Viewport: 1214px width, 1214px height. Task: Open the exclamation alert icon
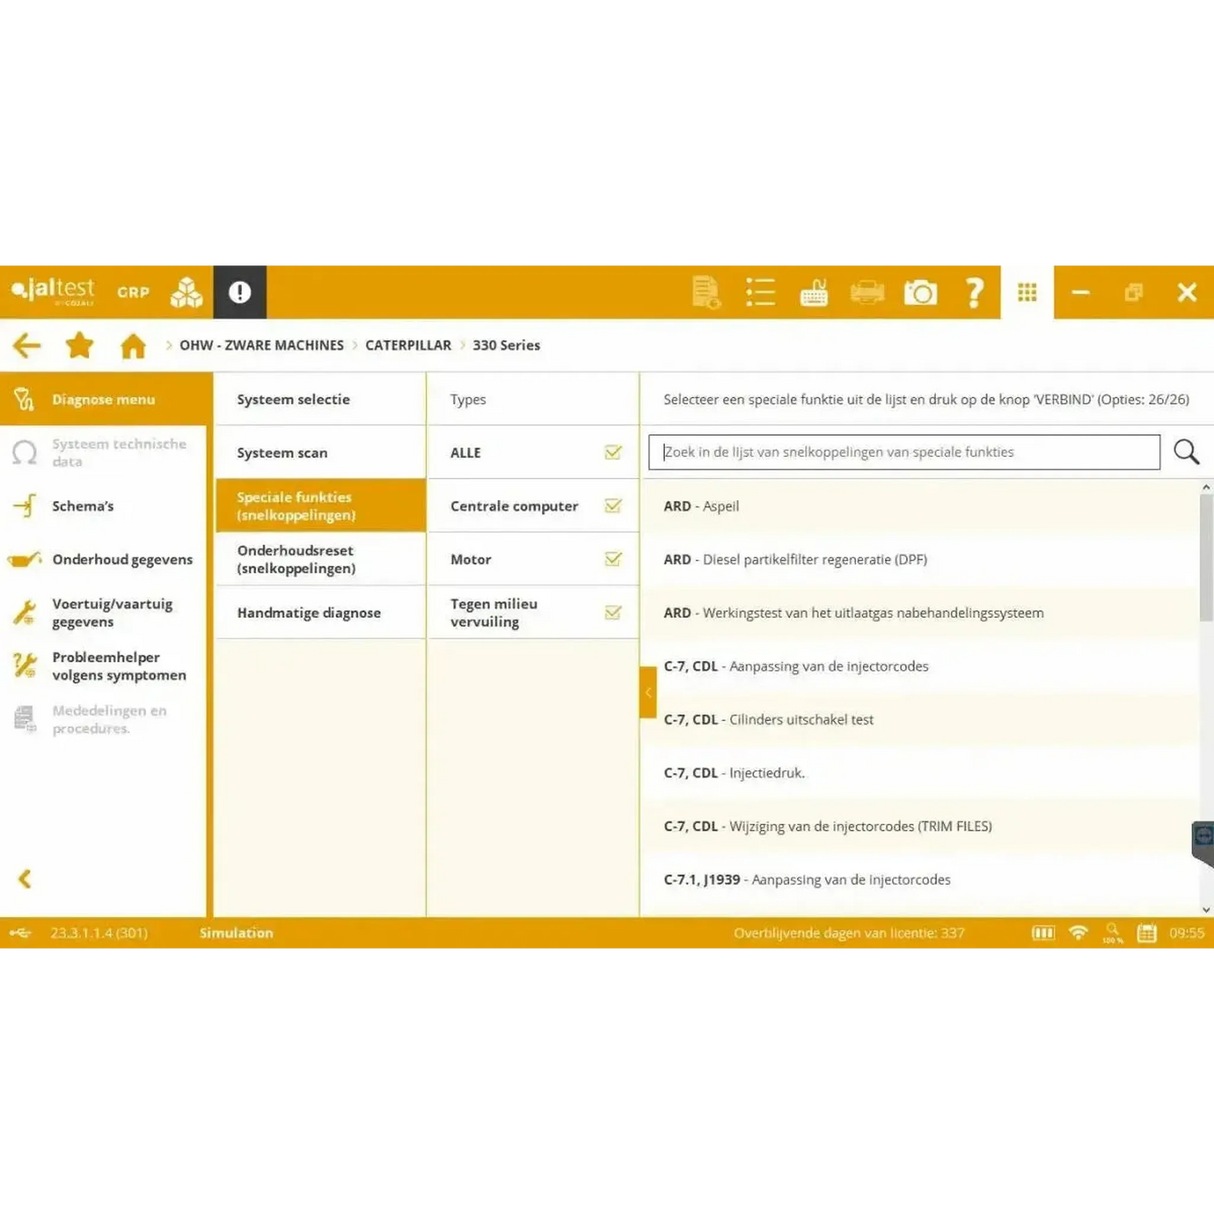point(240,292)
